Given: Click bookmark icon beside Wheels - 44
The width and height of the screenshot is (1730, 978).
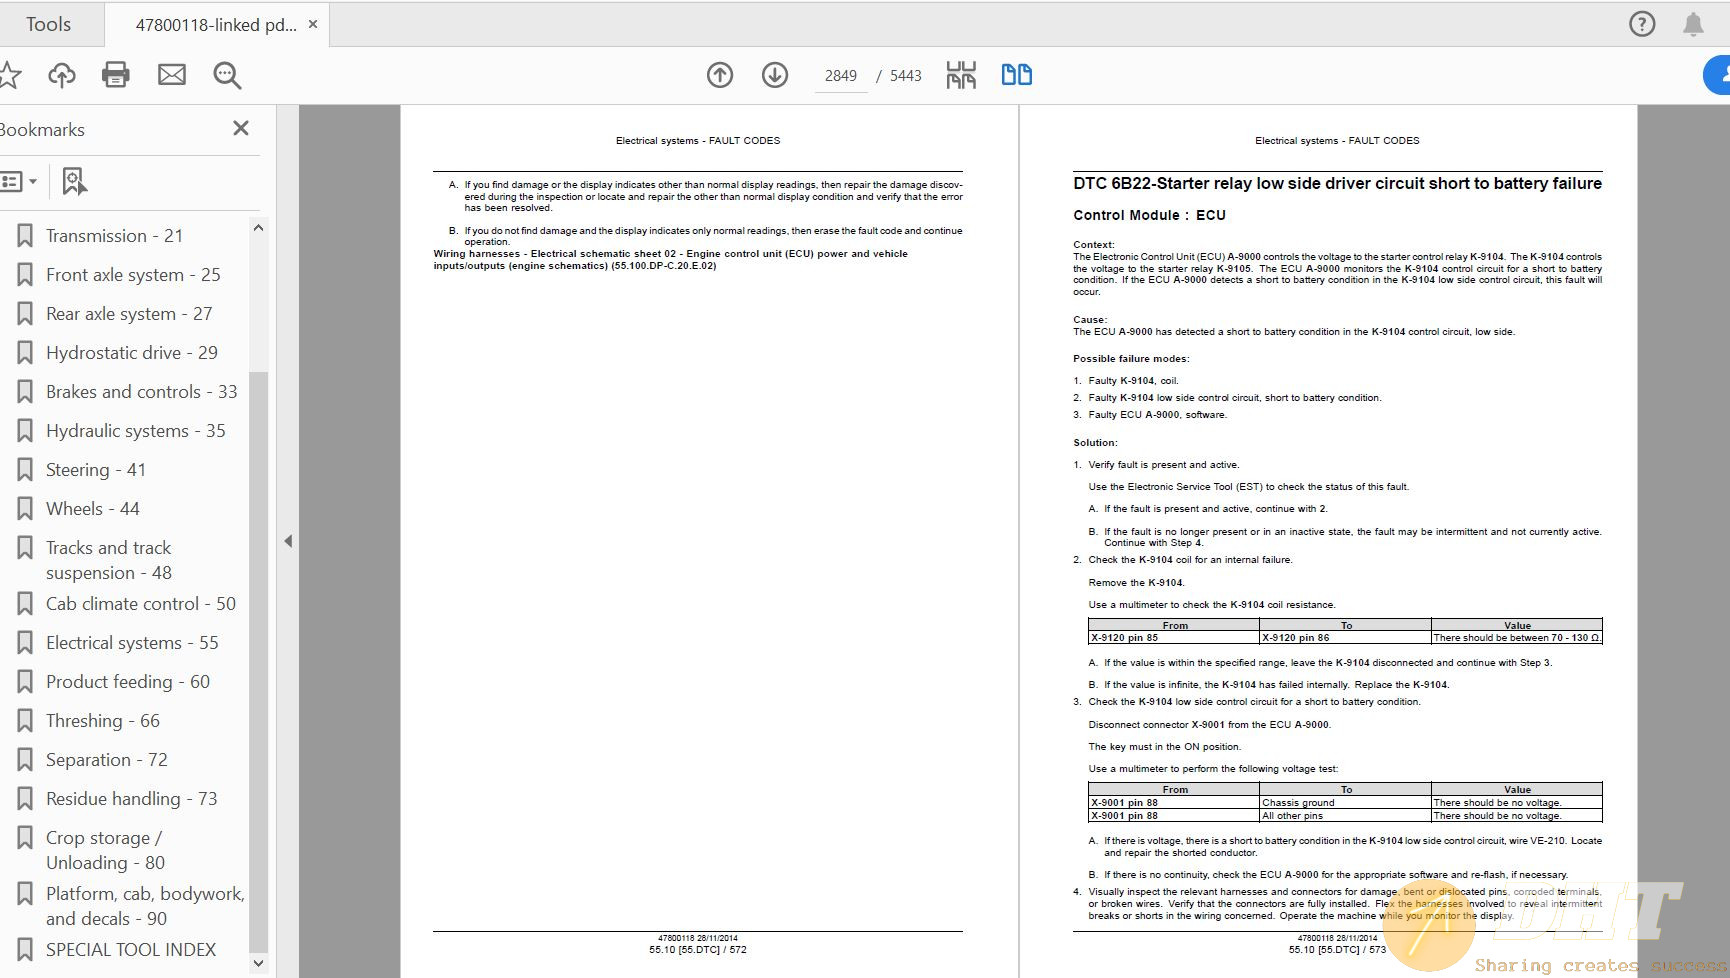Looking at the screenshot, I should click(x=25, y=509).
